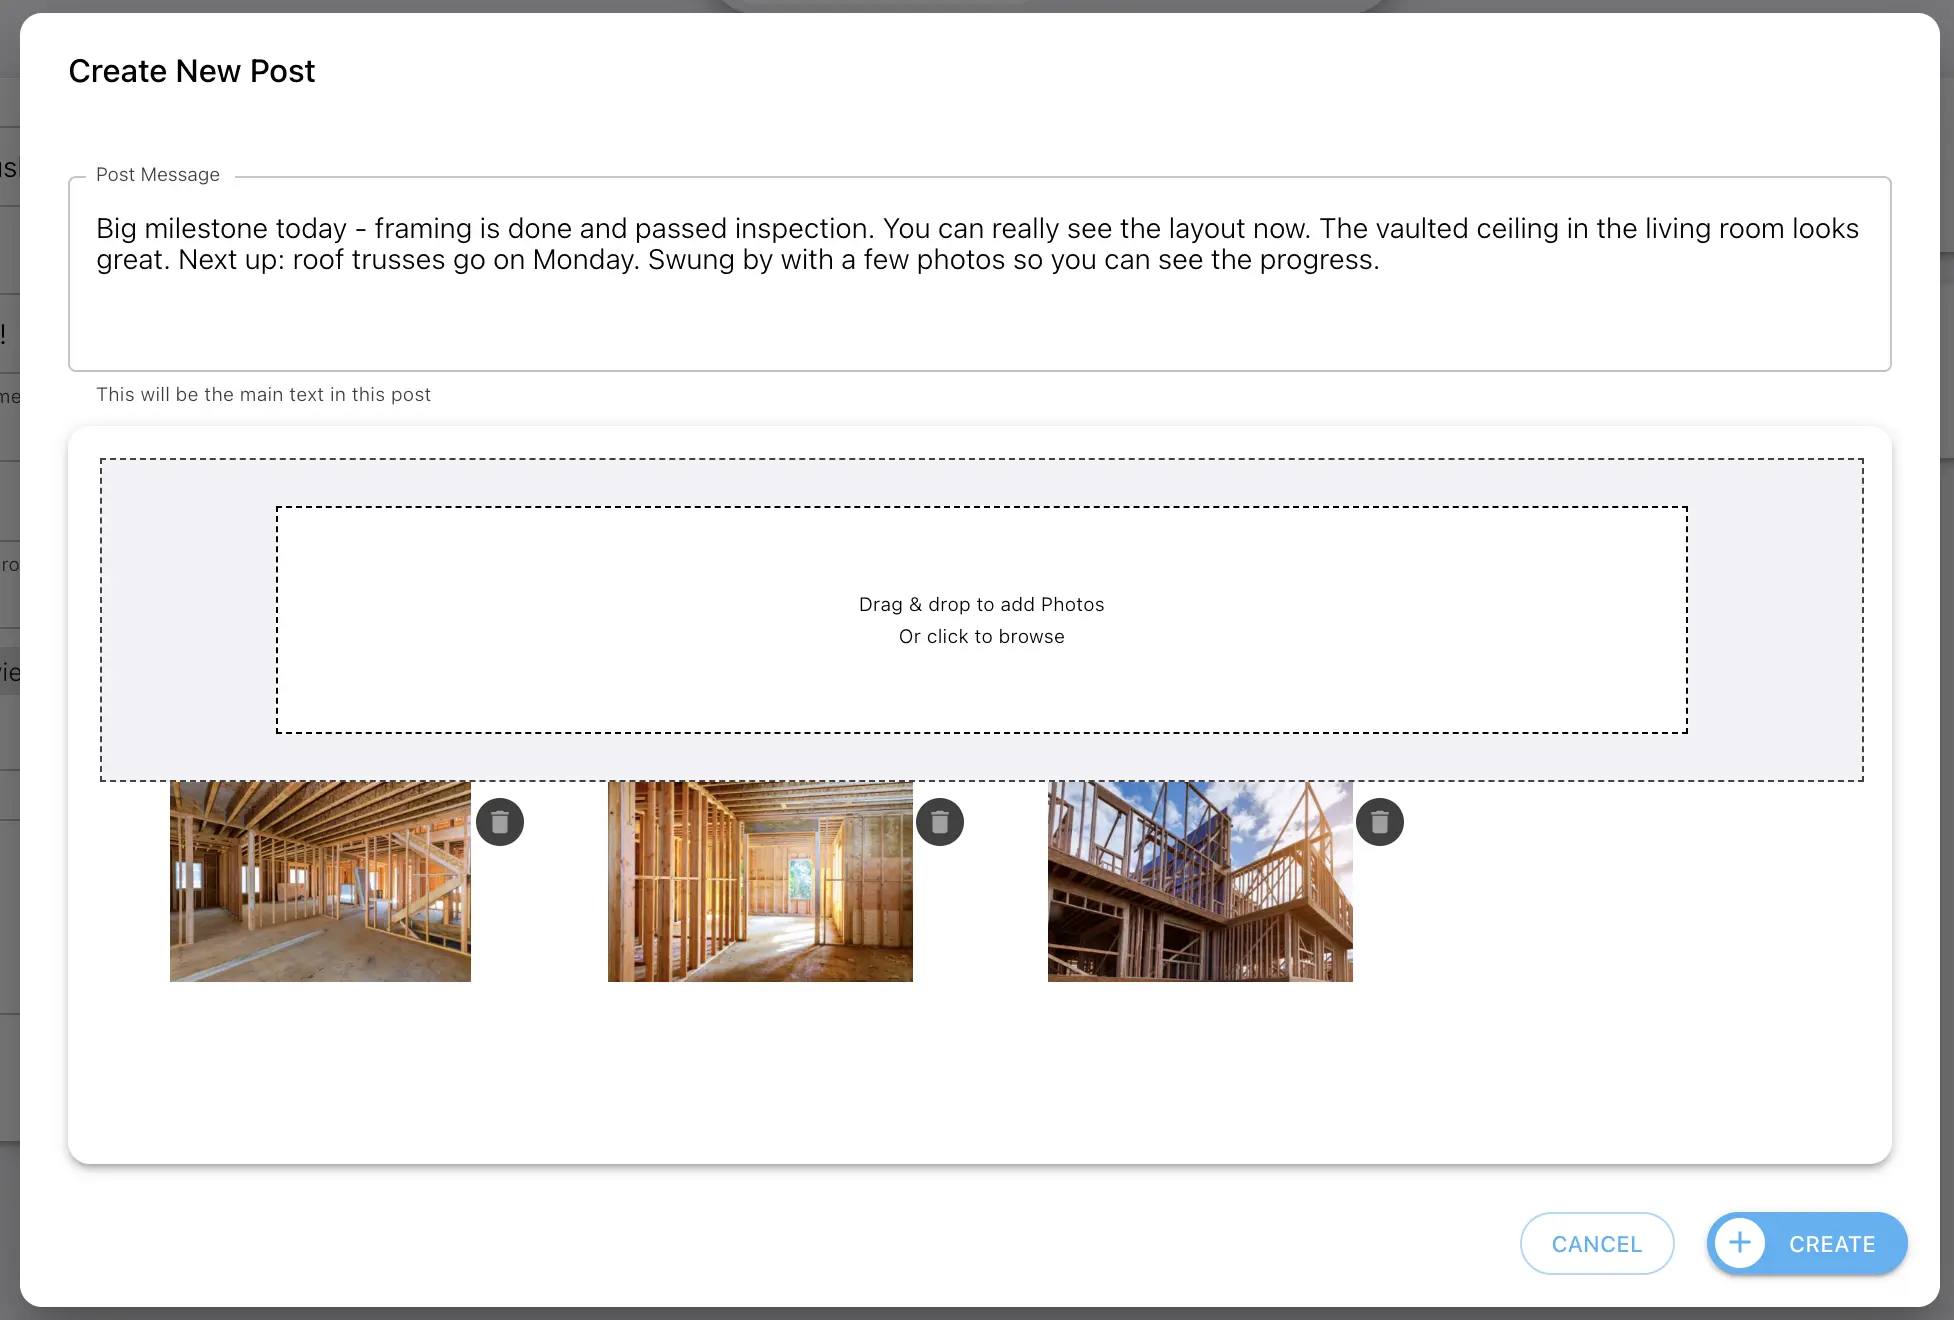
Task: Click the dashed photo drag-and-drop region
Action: (981, 620)
